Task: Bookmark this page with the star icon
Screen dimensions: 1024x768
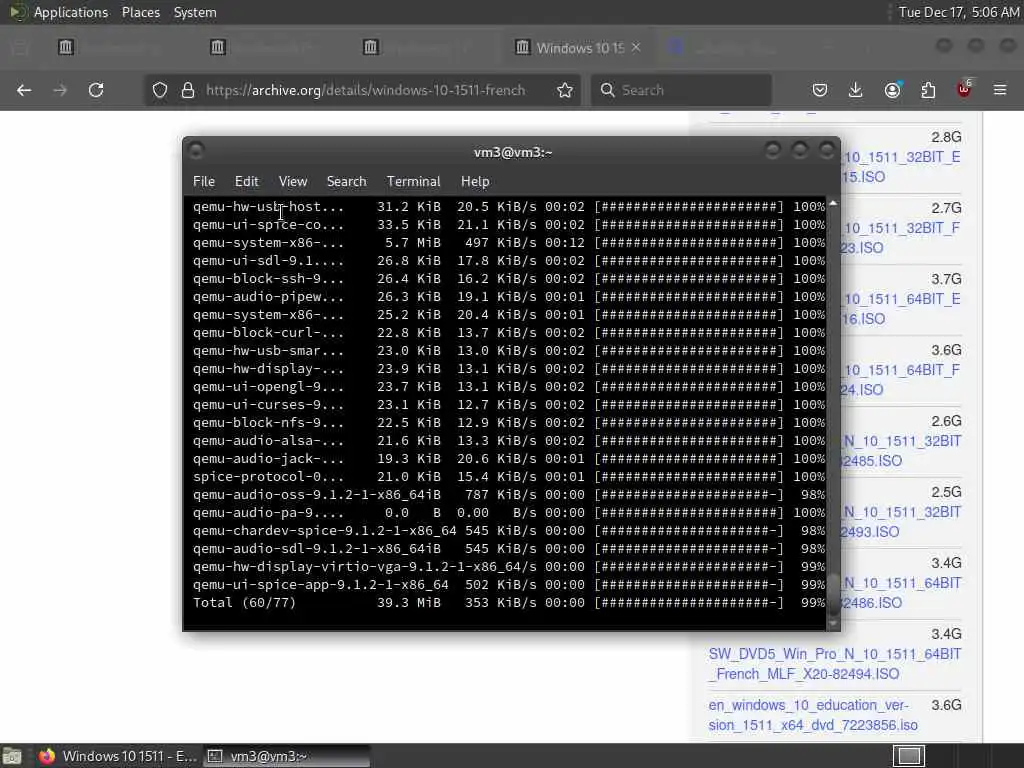Action: click(x=565, y=90)
